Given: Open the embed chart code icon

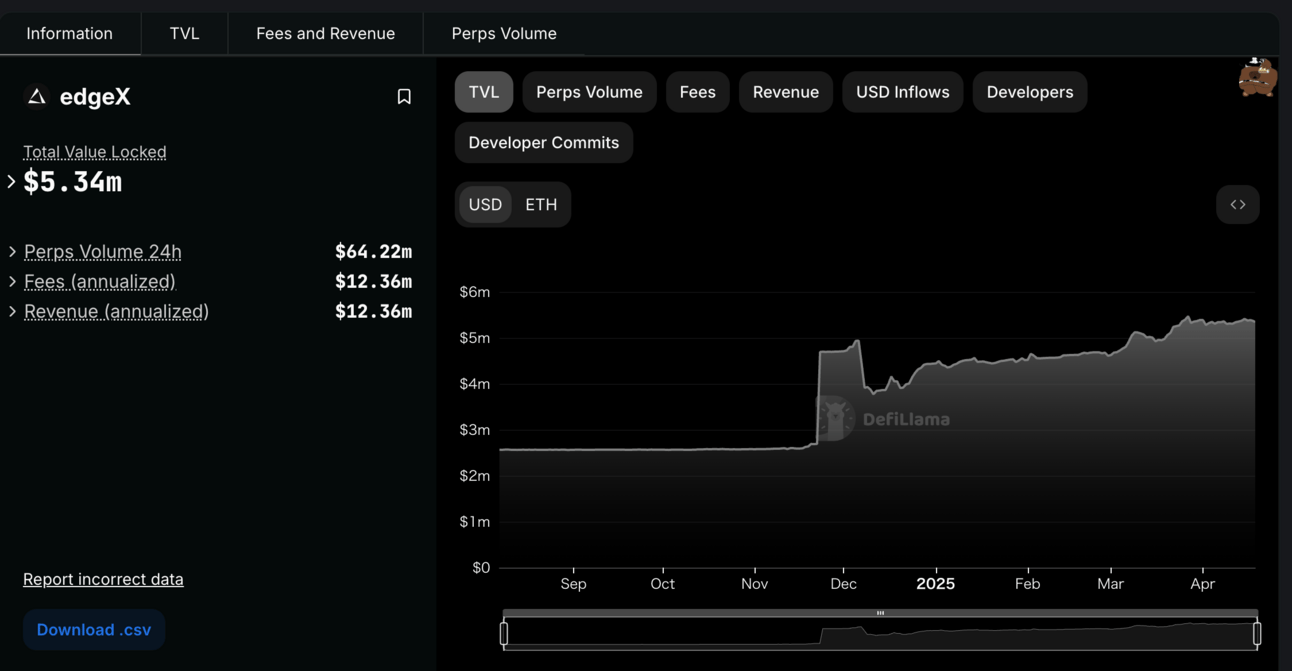Looking at the screenshot, I should click(1238, 204).
